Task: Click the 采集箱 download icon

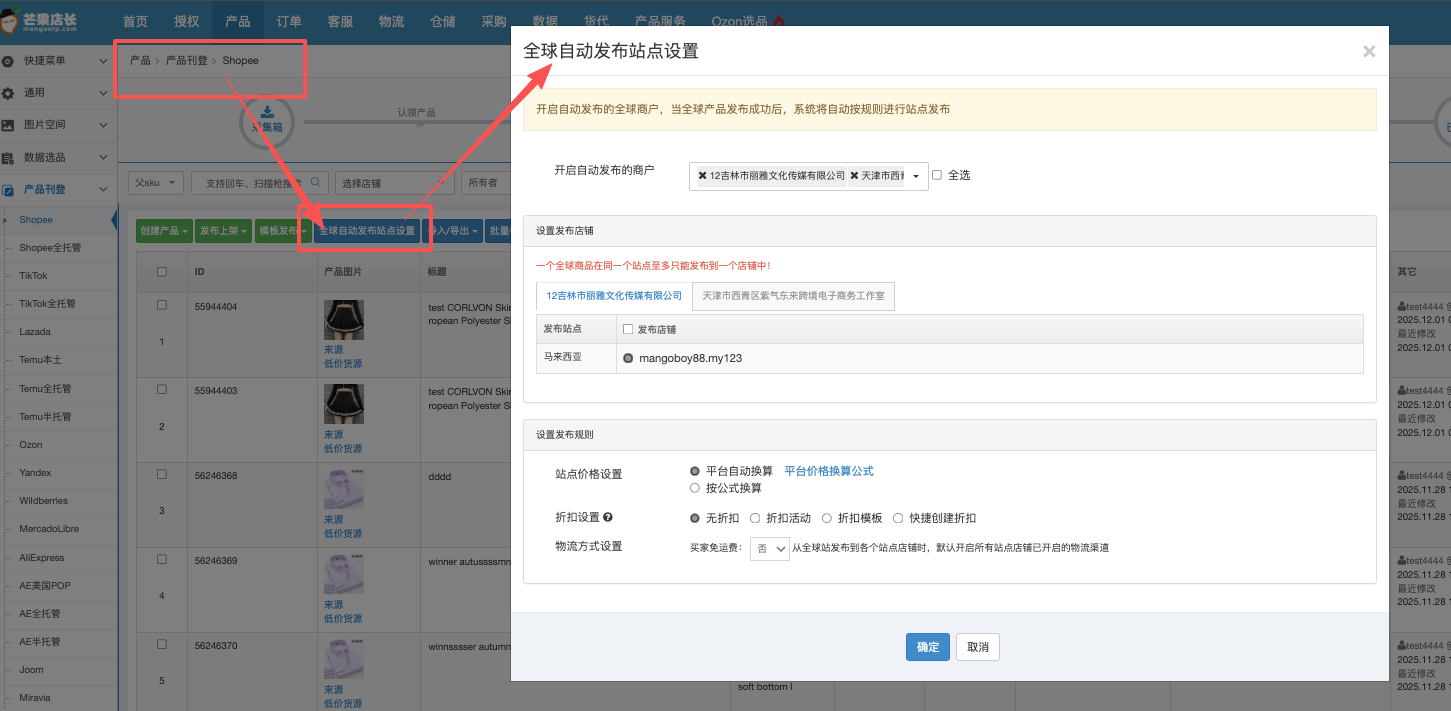Action: coord(266,112)
